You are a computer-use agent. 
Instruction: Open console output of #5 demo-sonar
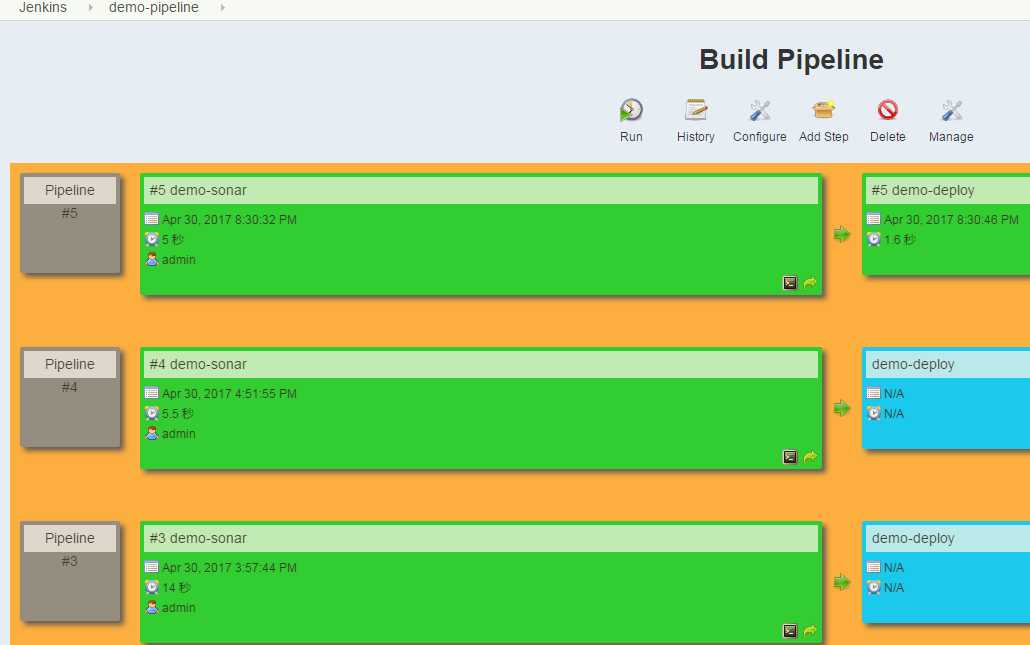pos(790,282)
